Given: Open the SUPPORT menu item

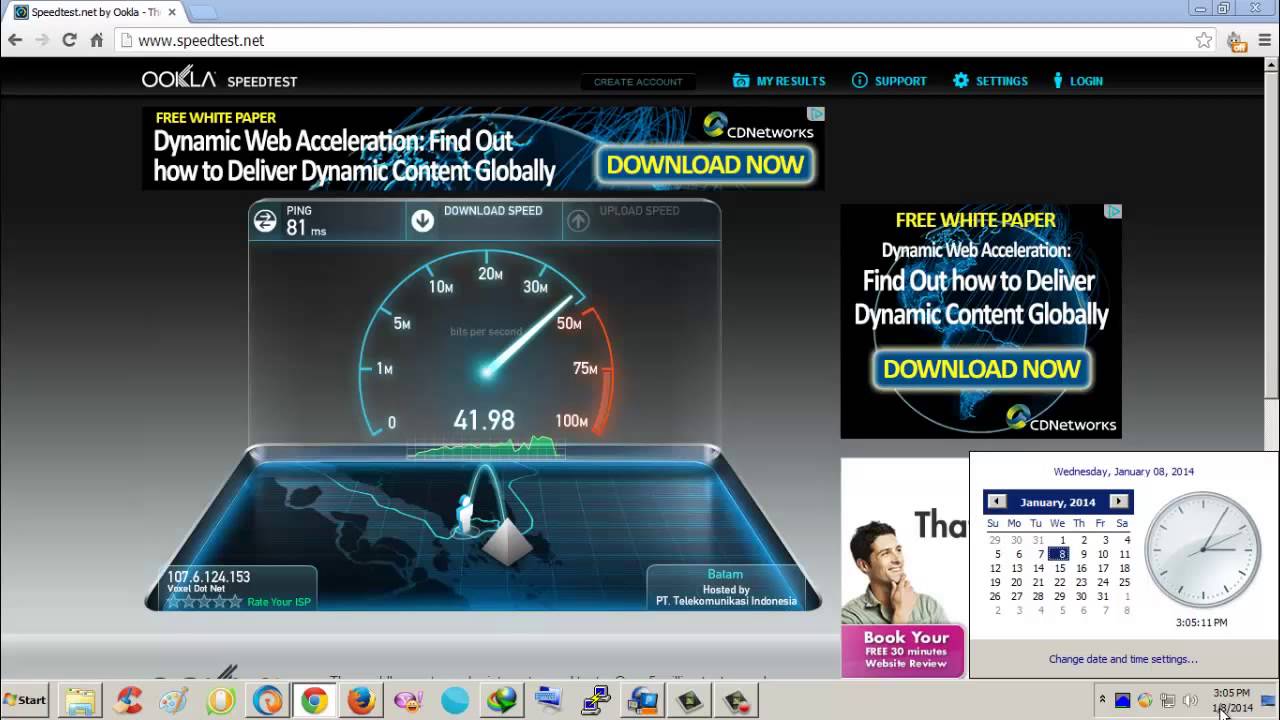Looking at the screenshot, I should click(x=889, y=81).
